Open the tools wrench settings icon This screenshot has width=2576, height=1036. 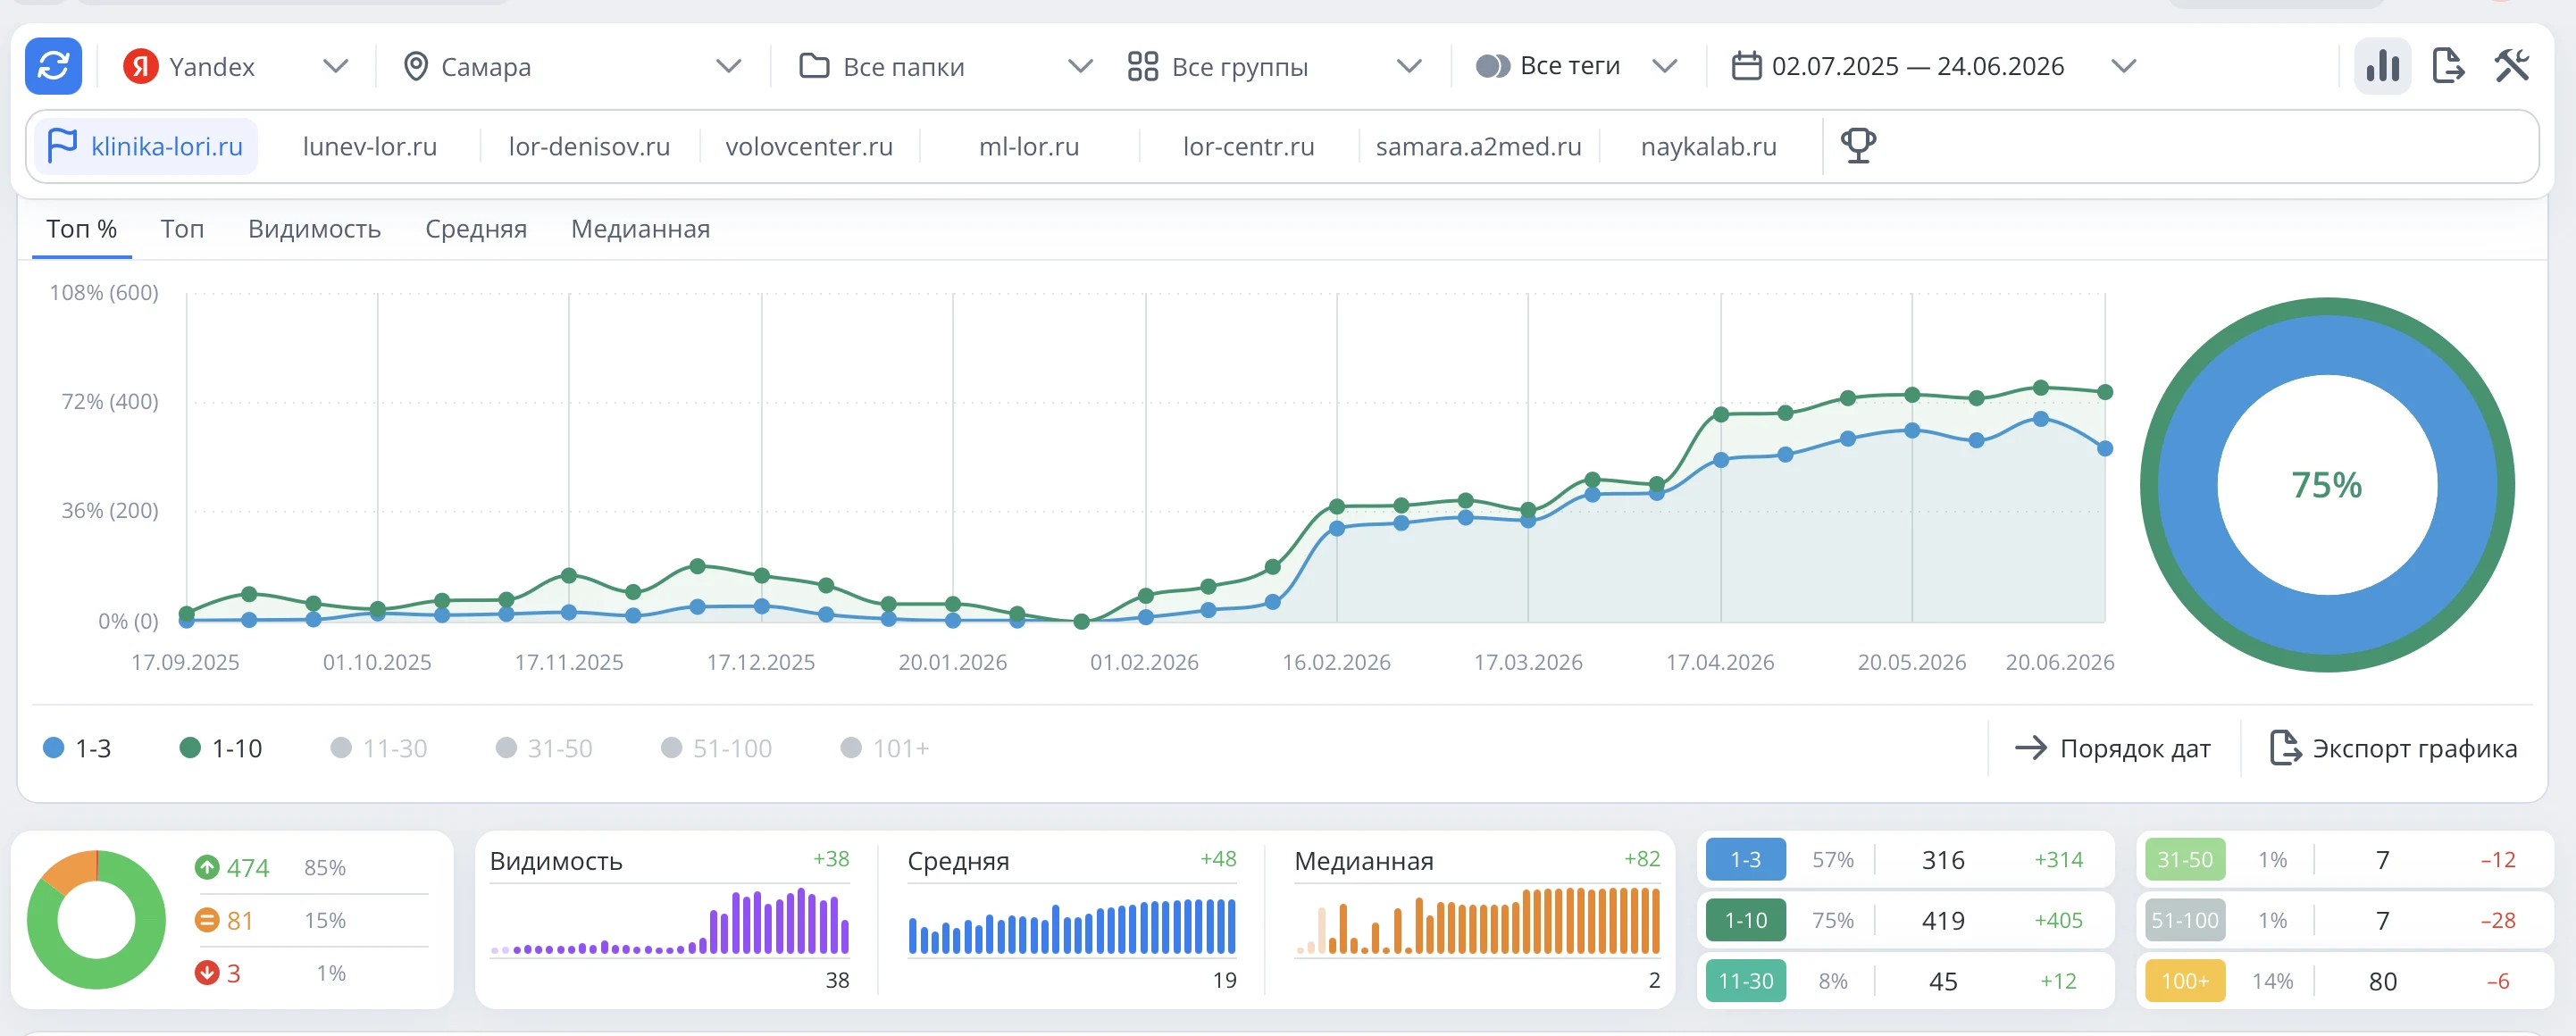pyautogui.click(x=2511, y=66)
